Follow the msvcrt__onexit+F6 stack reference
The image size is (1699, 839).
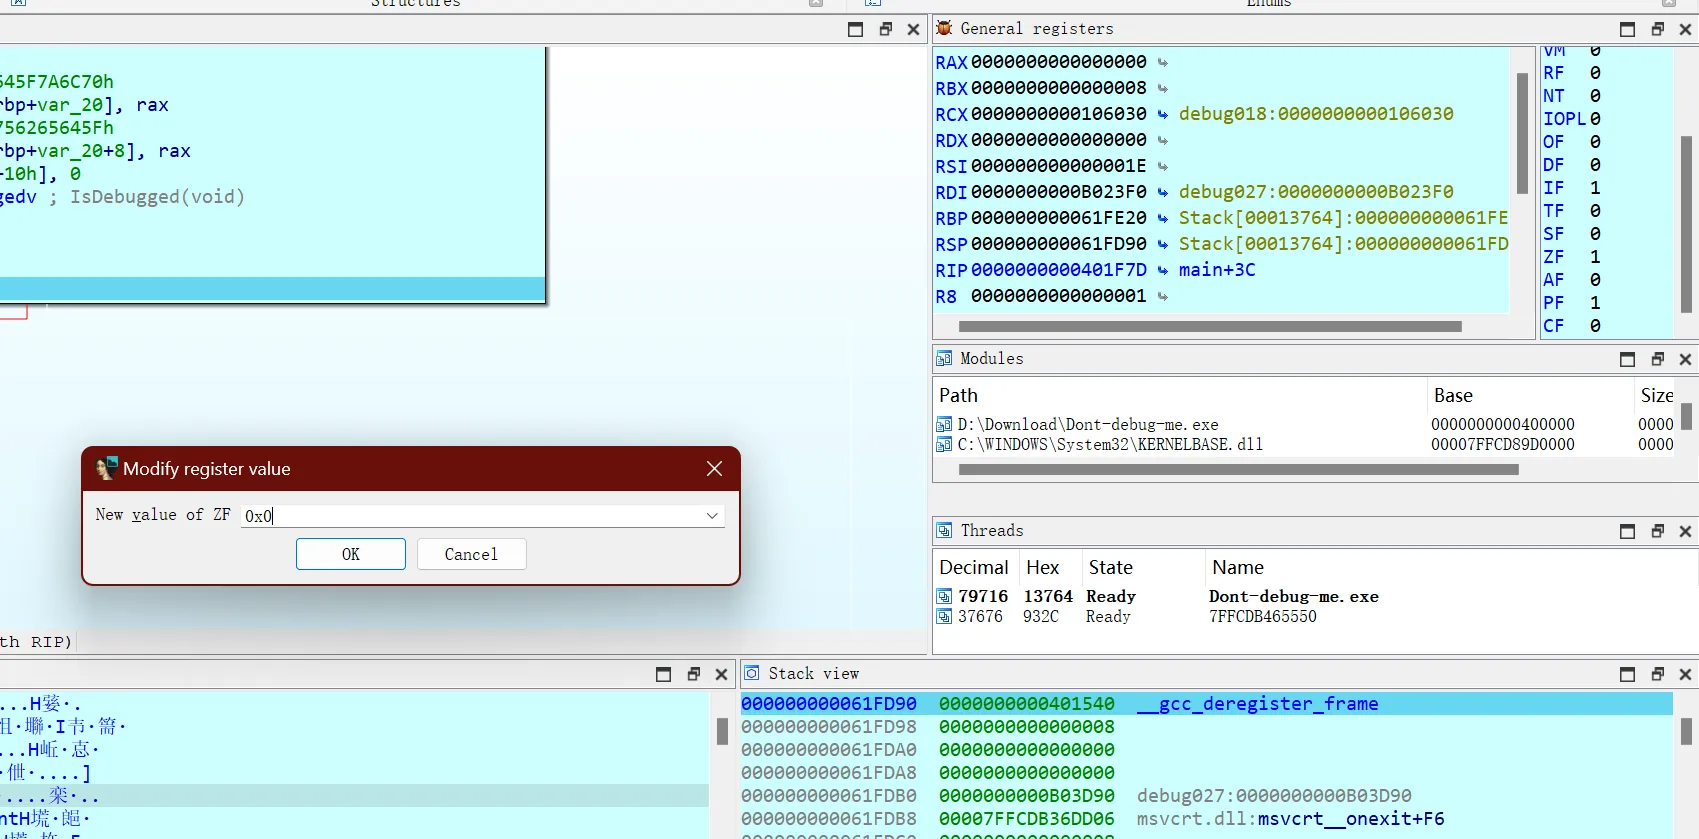(x=1350, y=819)
